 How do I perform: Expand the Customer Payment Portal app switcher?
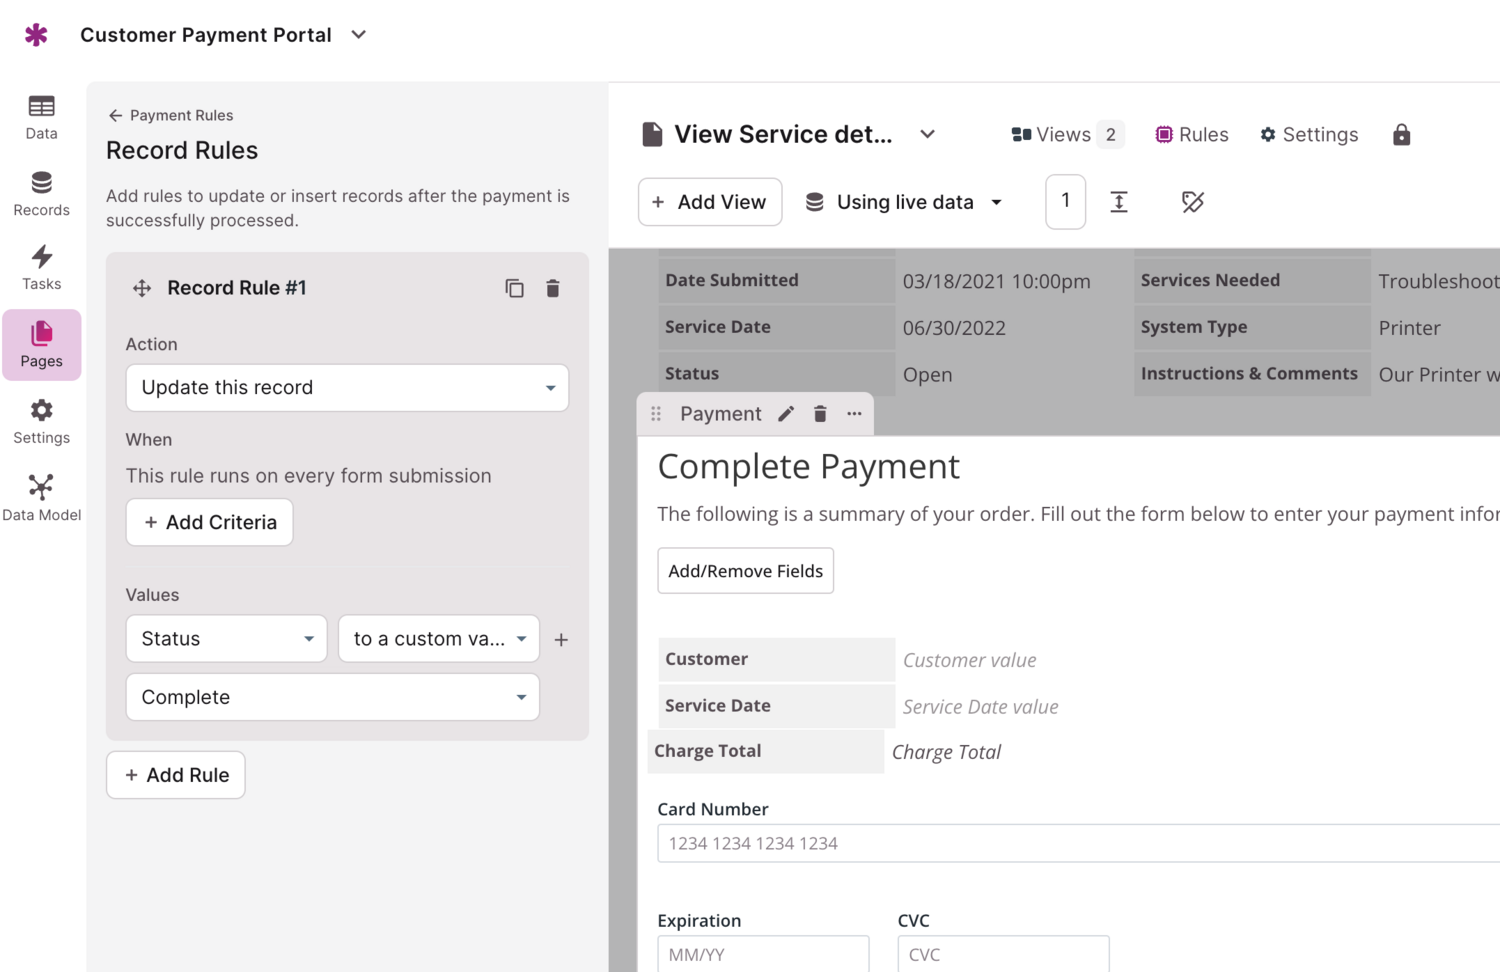(x=358, y=34)
